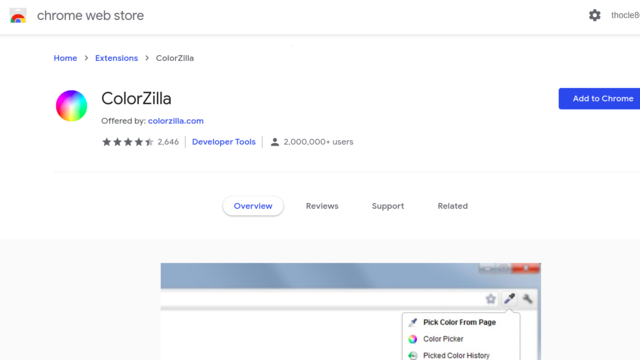Open the settings gear icon

594,16
